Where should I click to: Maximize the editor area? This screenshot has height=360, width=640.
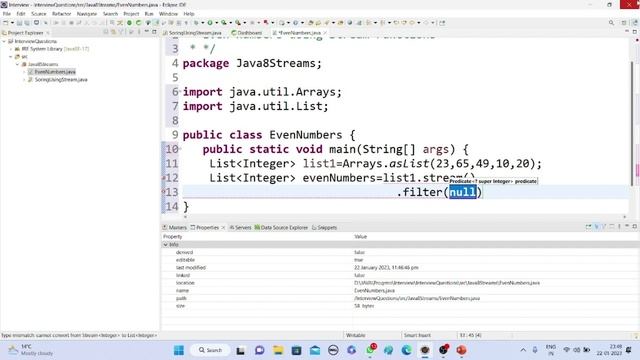[635, 31]
